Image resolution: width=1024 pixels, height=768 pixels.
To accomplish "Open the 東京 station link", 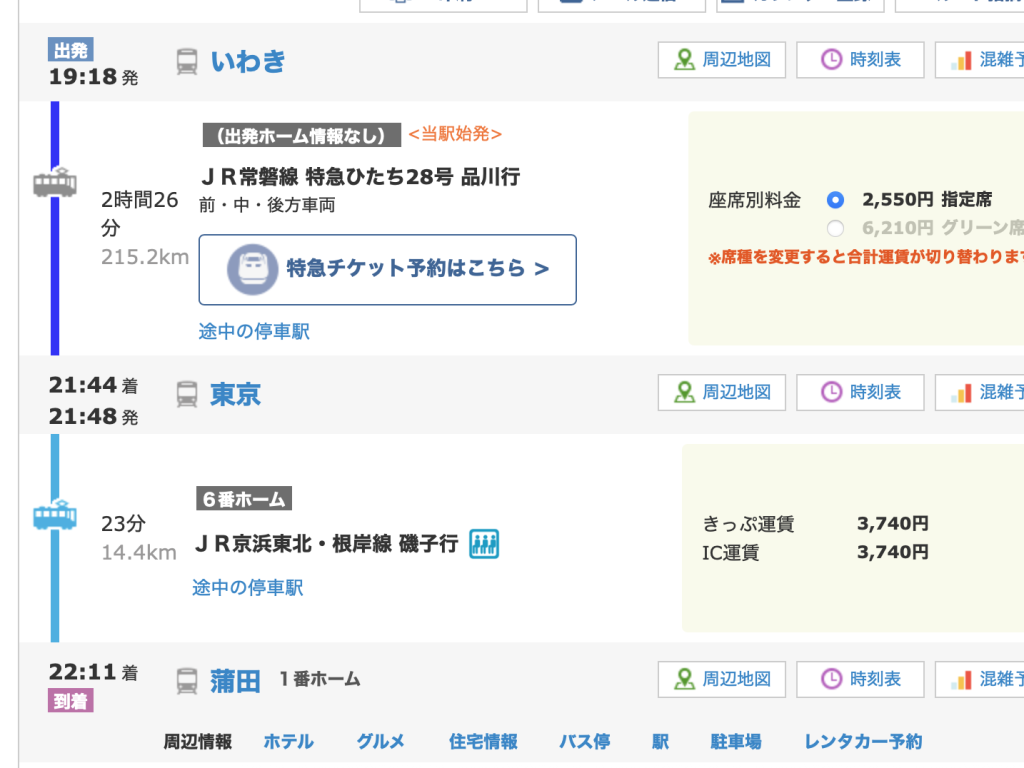I will pos(235,394).
